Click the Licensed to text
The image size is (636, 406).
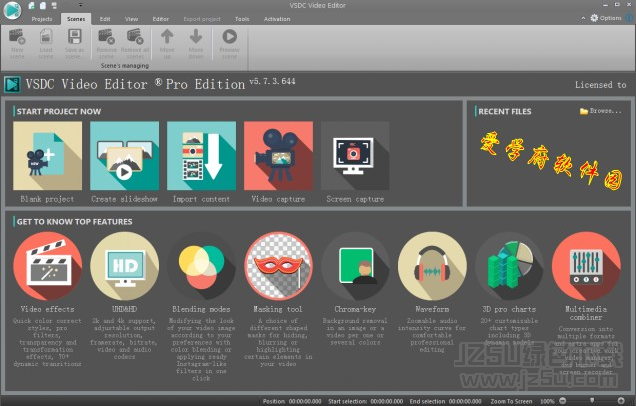click(600, 85)
